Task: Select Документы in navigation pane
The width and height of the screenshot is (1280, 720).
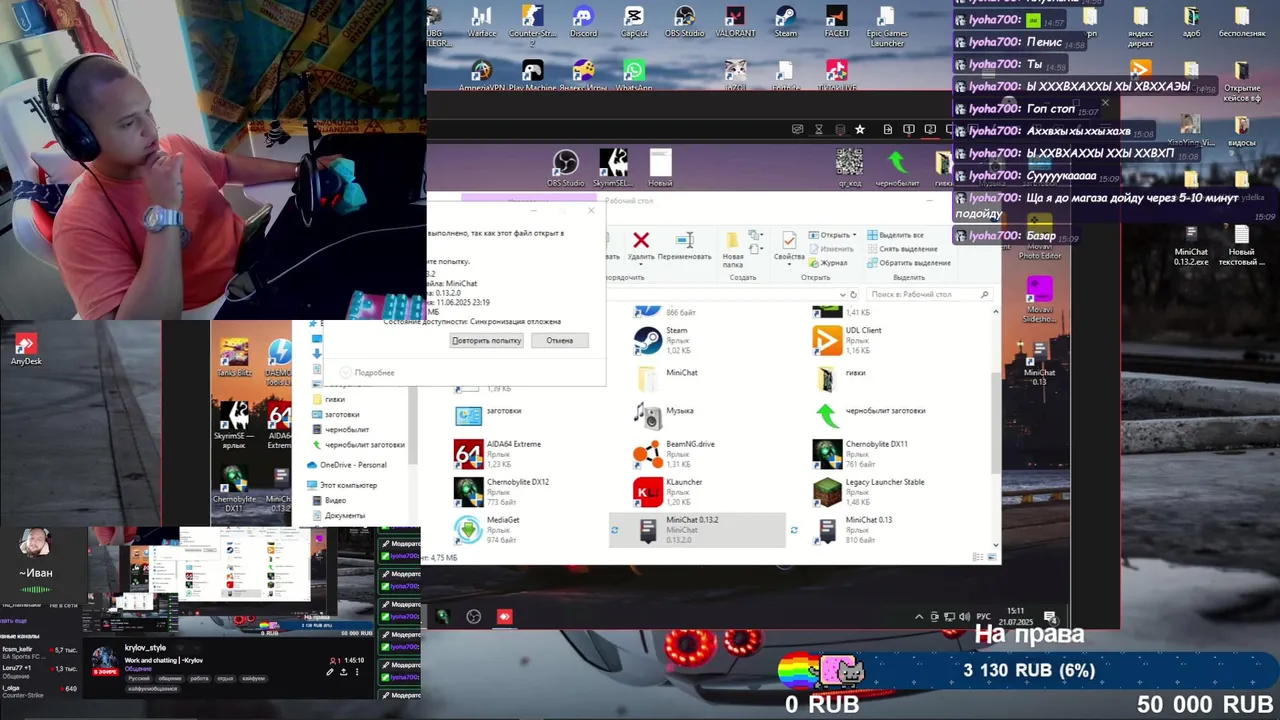Action: pos(344,516)
